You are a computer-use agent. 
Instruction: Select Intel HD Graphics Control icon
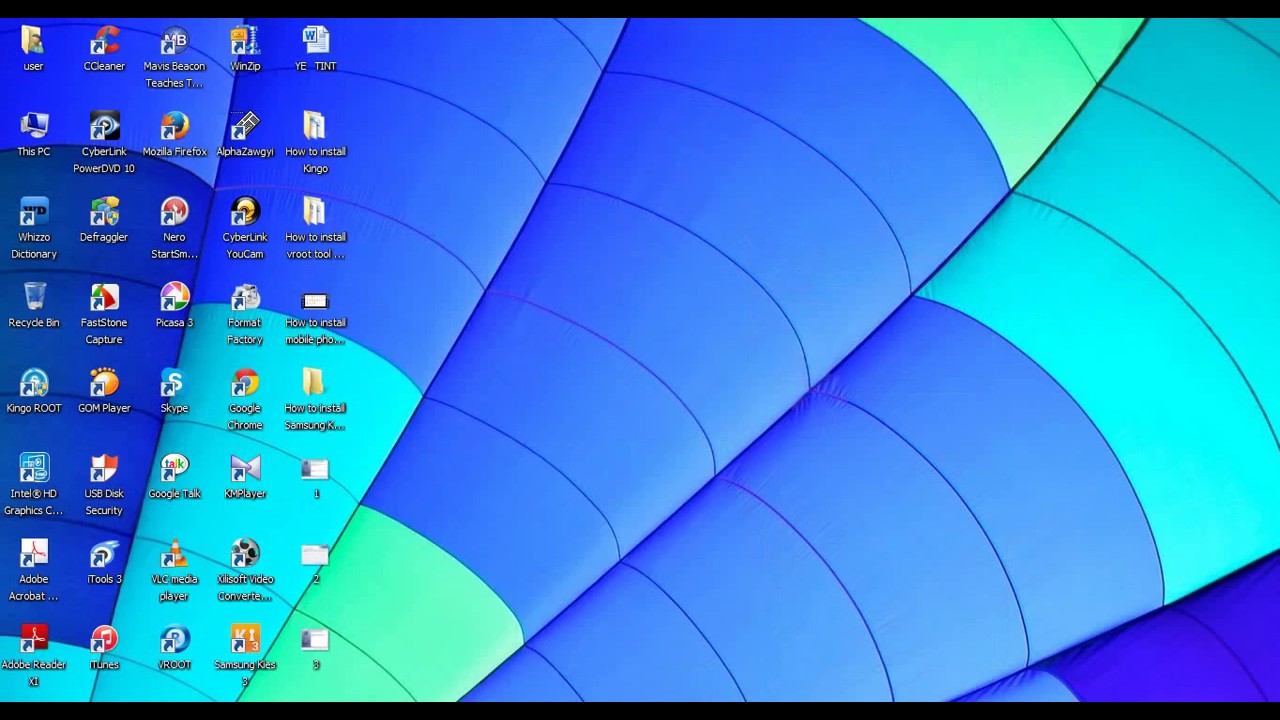pos(33,469)
